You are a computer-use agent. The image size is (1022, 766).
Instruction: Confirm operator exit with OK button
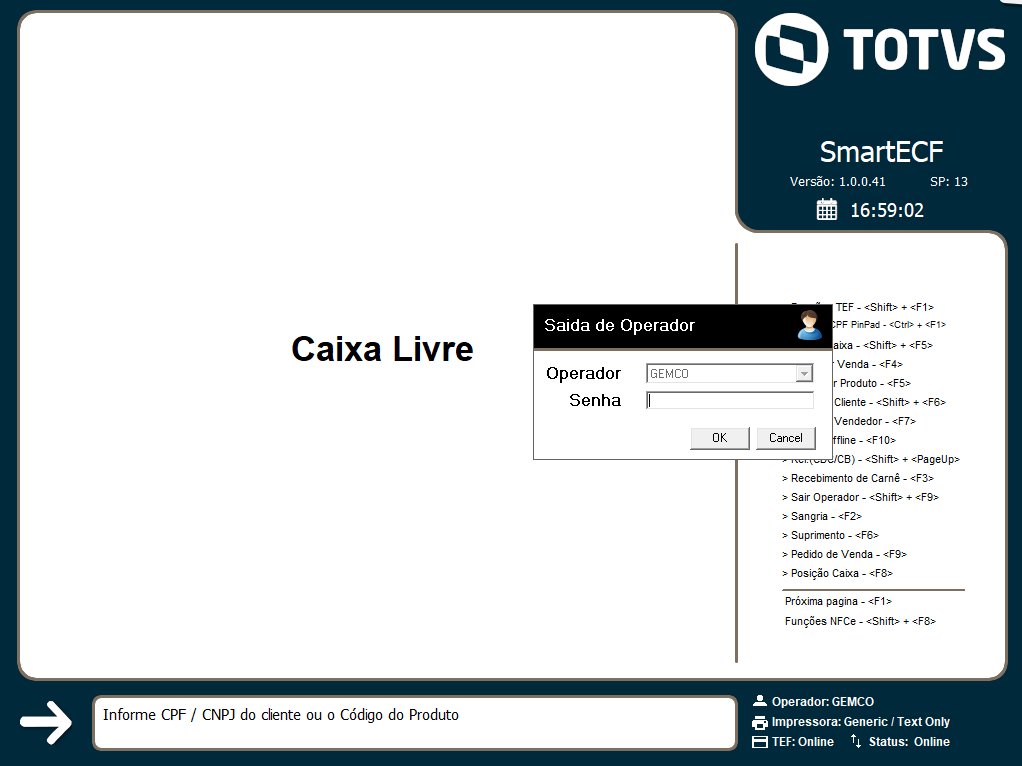point(720,438)
